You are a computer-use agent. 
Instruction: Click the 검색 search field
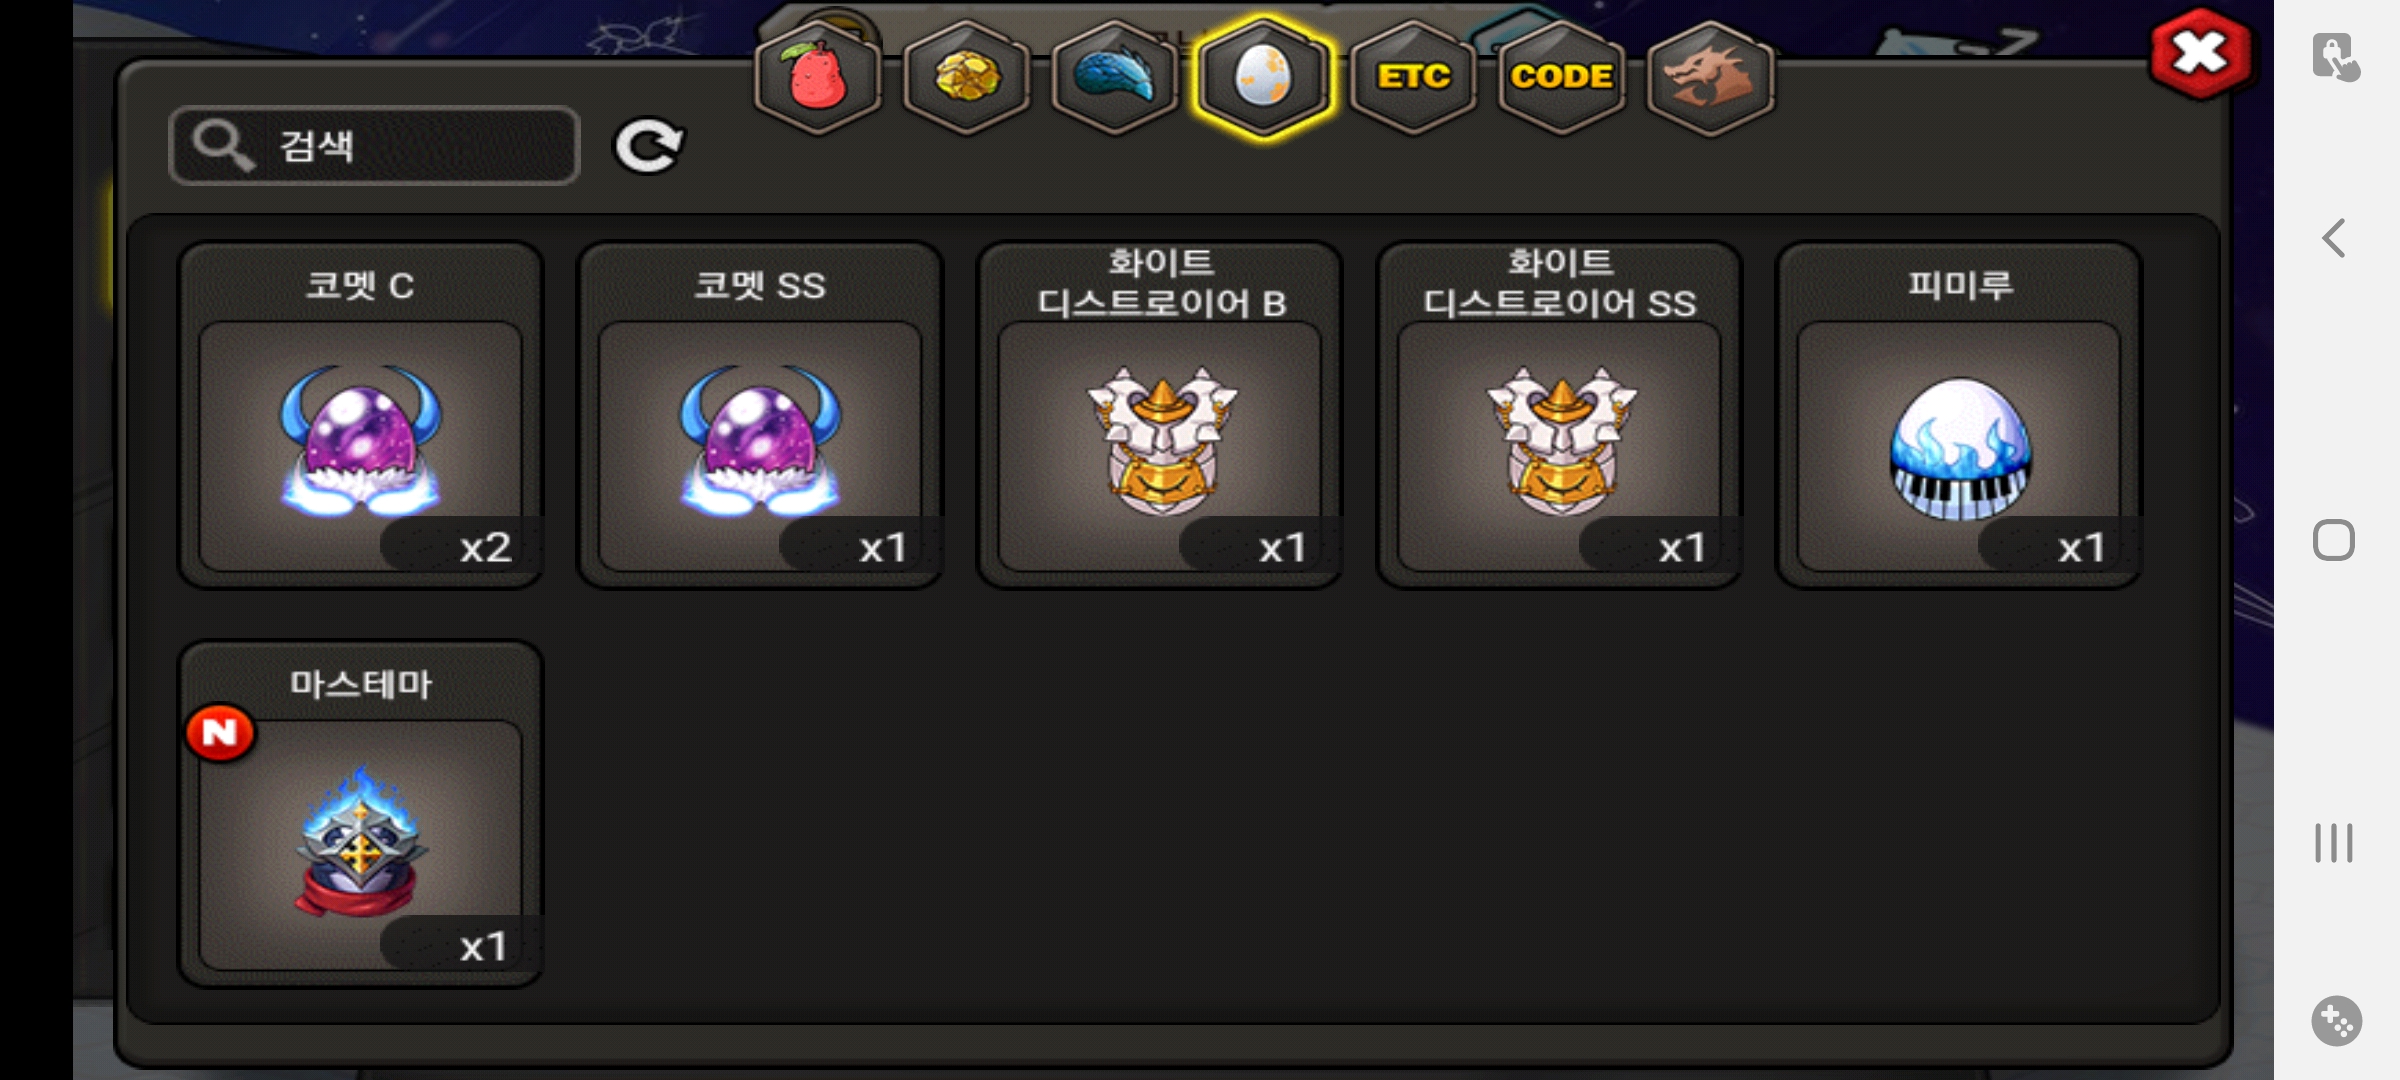coord(375,146)
